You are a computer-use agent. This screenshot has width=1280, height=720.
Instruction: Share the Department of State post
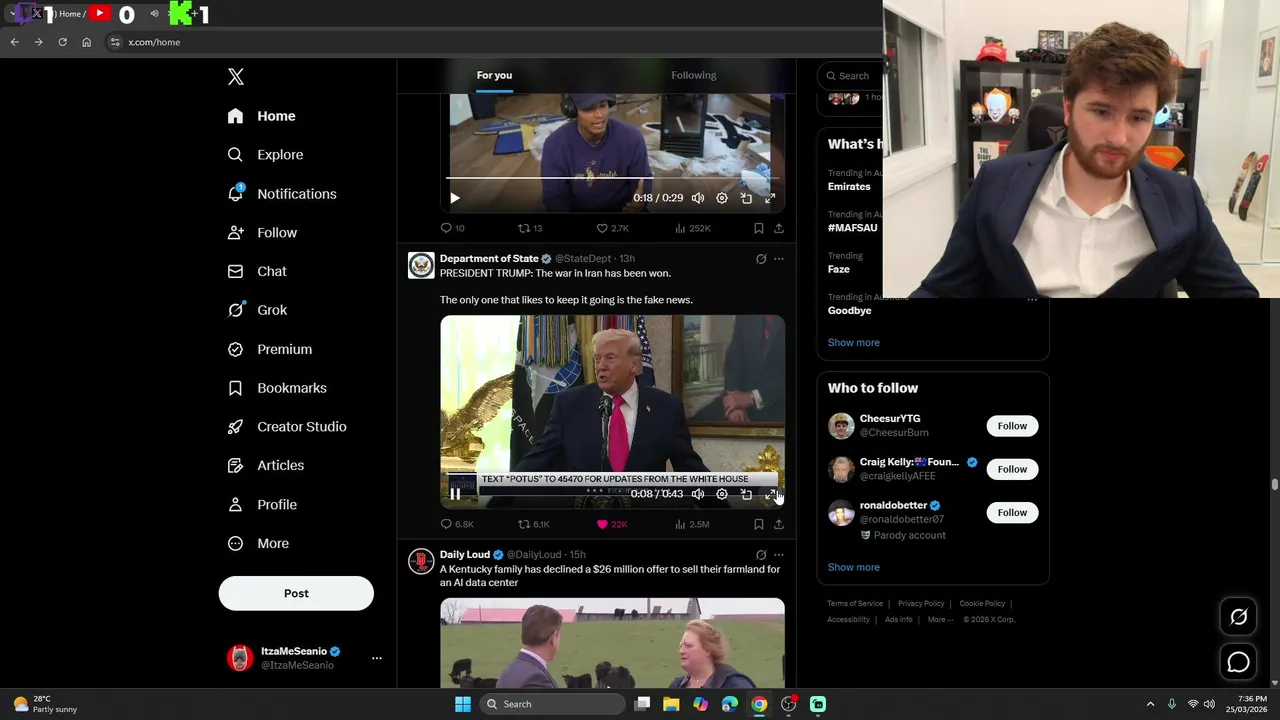(779, 524)
